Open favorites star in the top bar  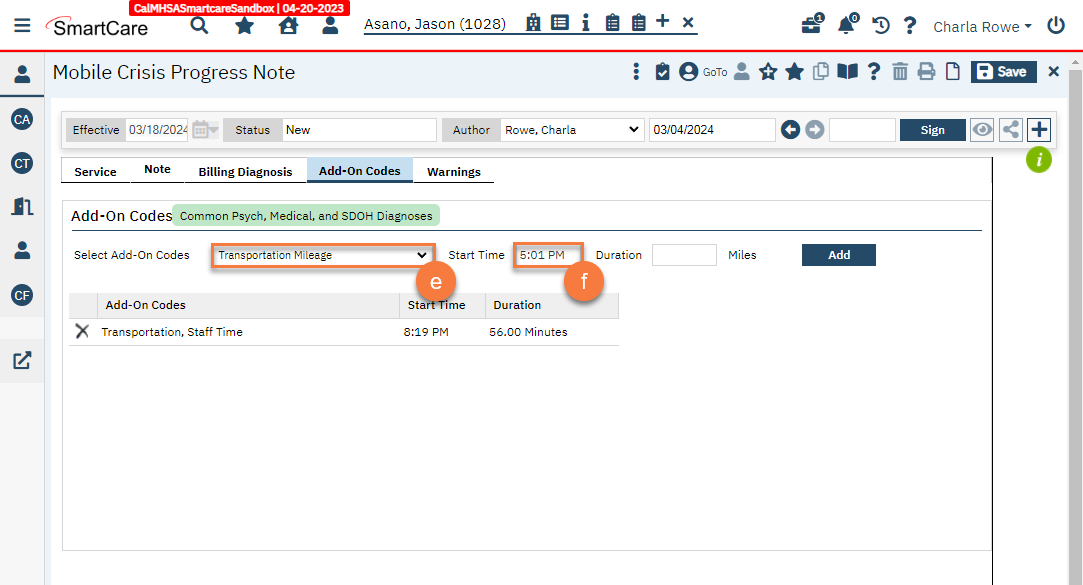click(245, 26)
